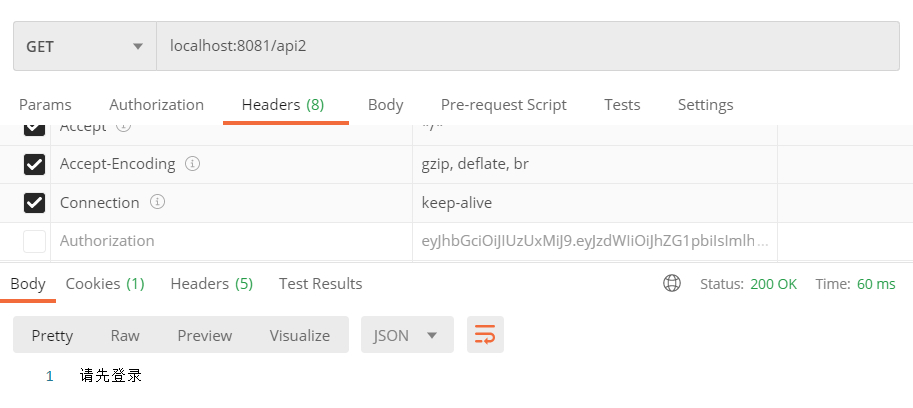Image resolution: width=913 pixels, height=408 pixels.
Task: Click info icon beside Accept header
Action: pos(123,126)
